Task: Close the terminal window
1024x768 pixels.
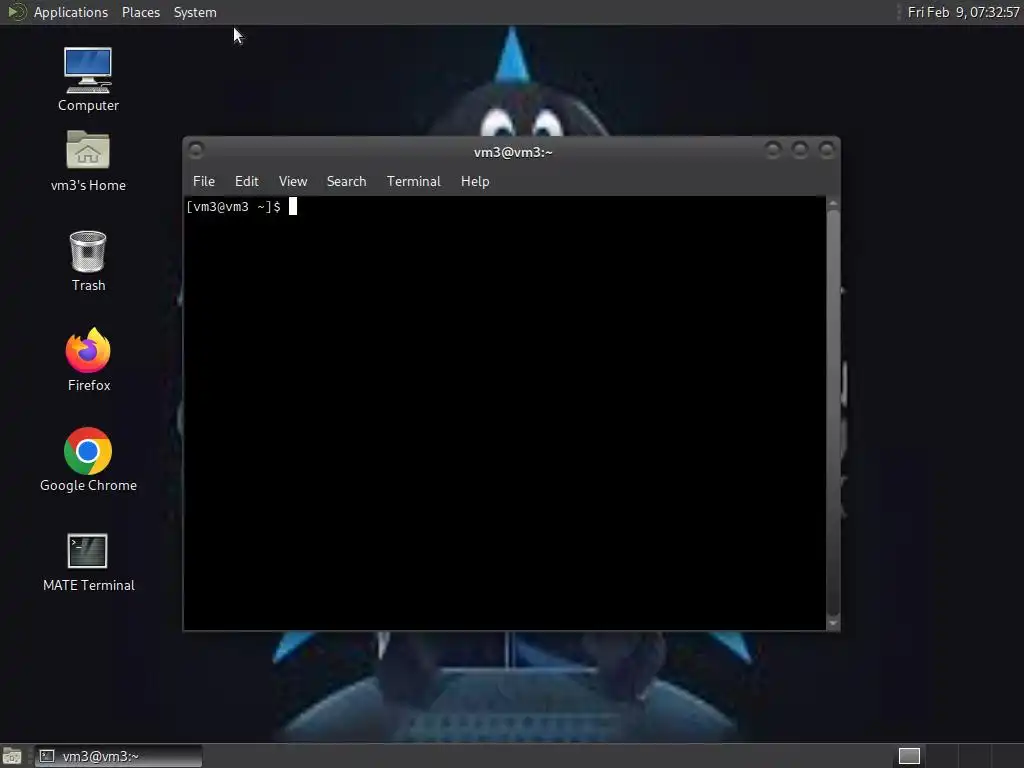Action: 826,150
